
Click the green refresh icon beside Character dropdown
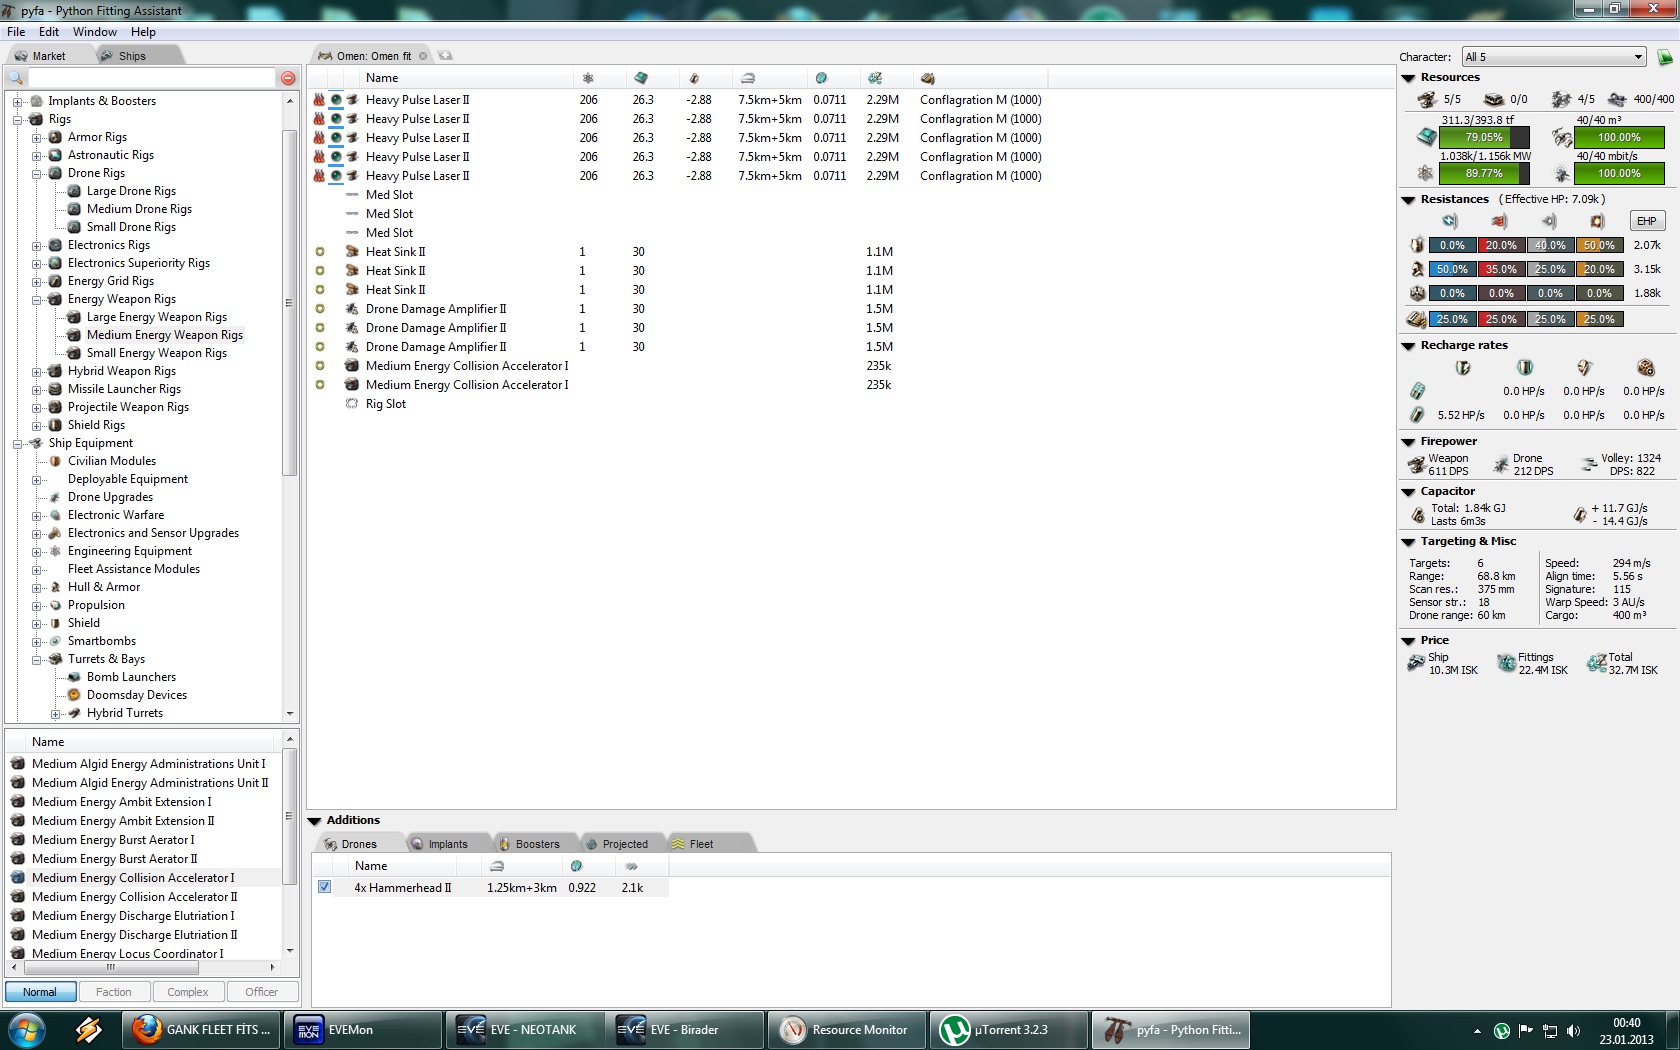tap(1665, 57)
